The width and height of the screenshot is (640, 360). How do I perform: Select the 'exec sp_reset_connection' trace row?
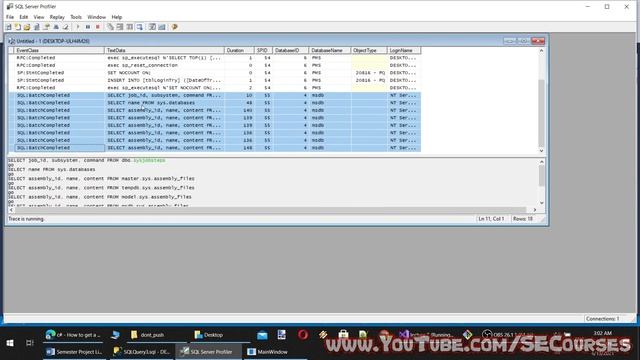[215, 65]
